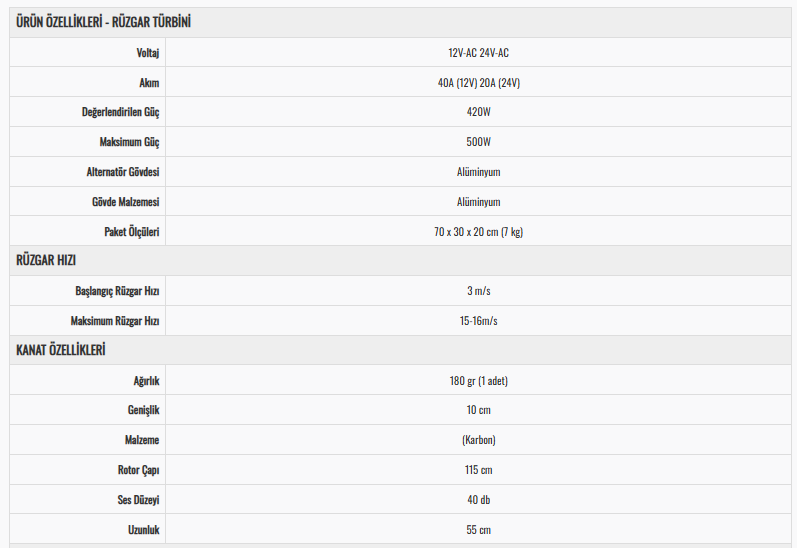This screenshot has height=548, width=797.
Task: Click the 12V-AC 24V-AC voltage value
Action: tap(478, 52)
